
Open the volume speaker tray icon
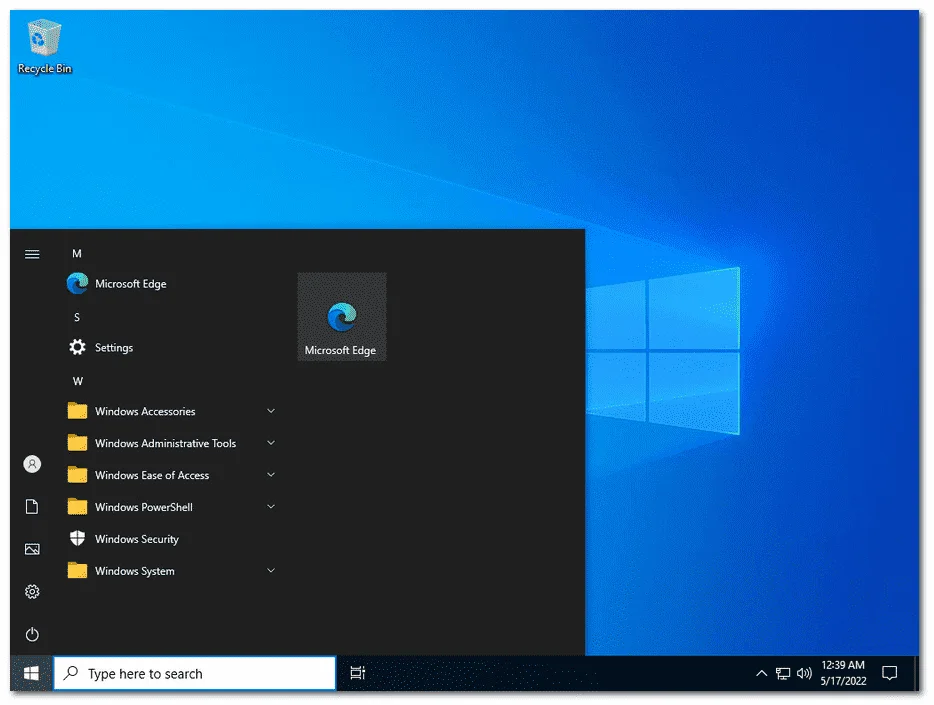coord(804,673)
